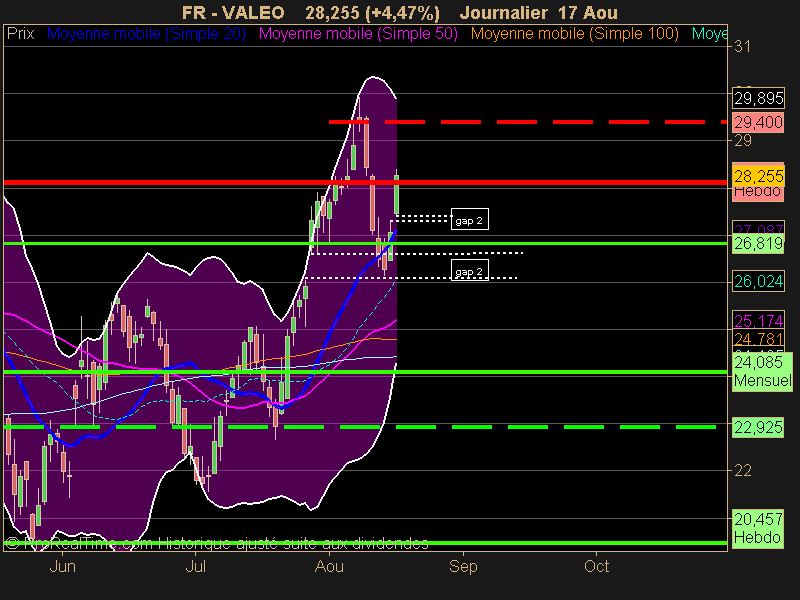
Task: Select the "Moyenne mobile (Simple 20)" legend entry
Action: click(x=146, y=34)
